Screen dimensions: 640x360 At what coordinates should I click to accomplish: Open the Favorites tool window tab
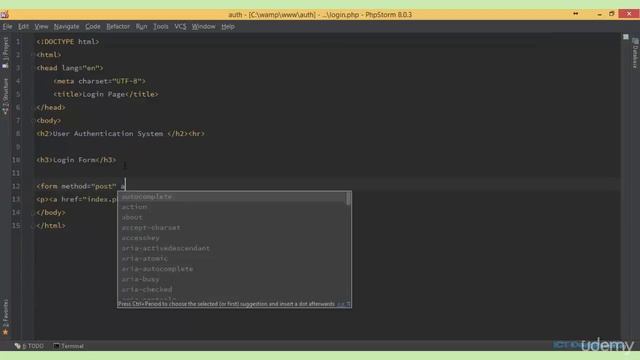click(x=5, y=317)
